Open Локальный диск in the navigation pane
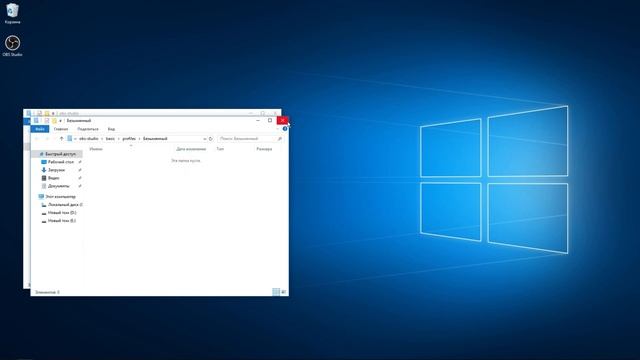The width and height of the screenshot is (640, 360). tap(64, 204)
